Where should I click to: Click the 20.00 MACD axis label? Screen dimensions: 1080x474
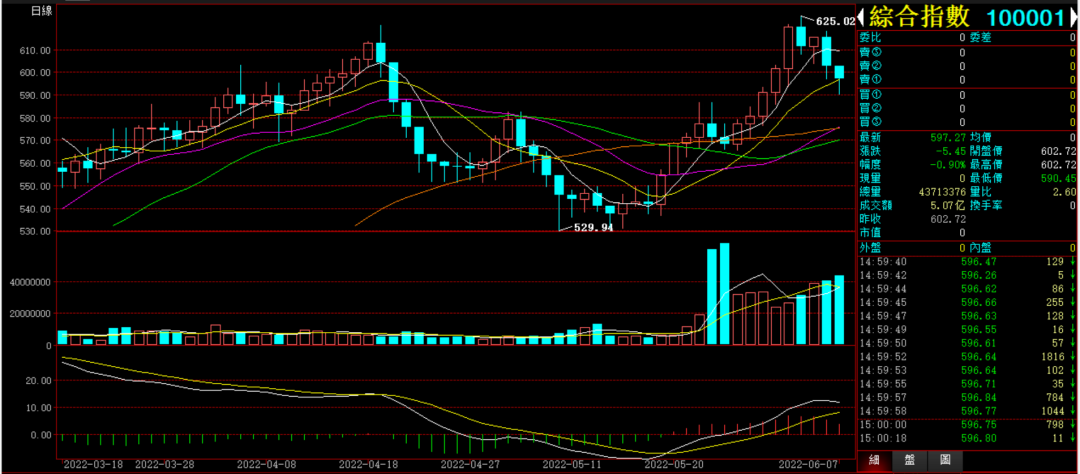[41, 380]
